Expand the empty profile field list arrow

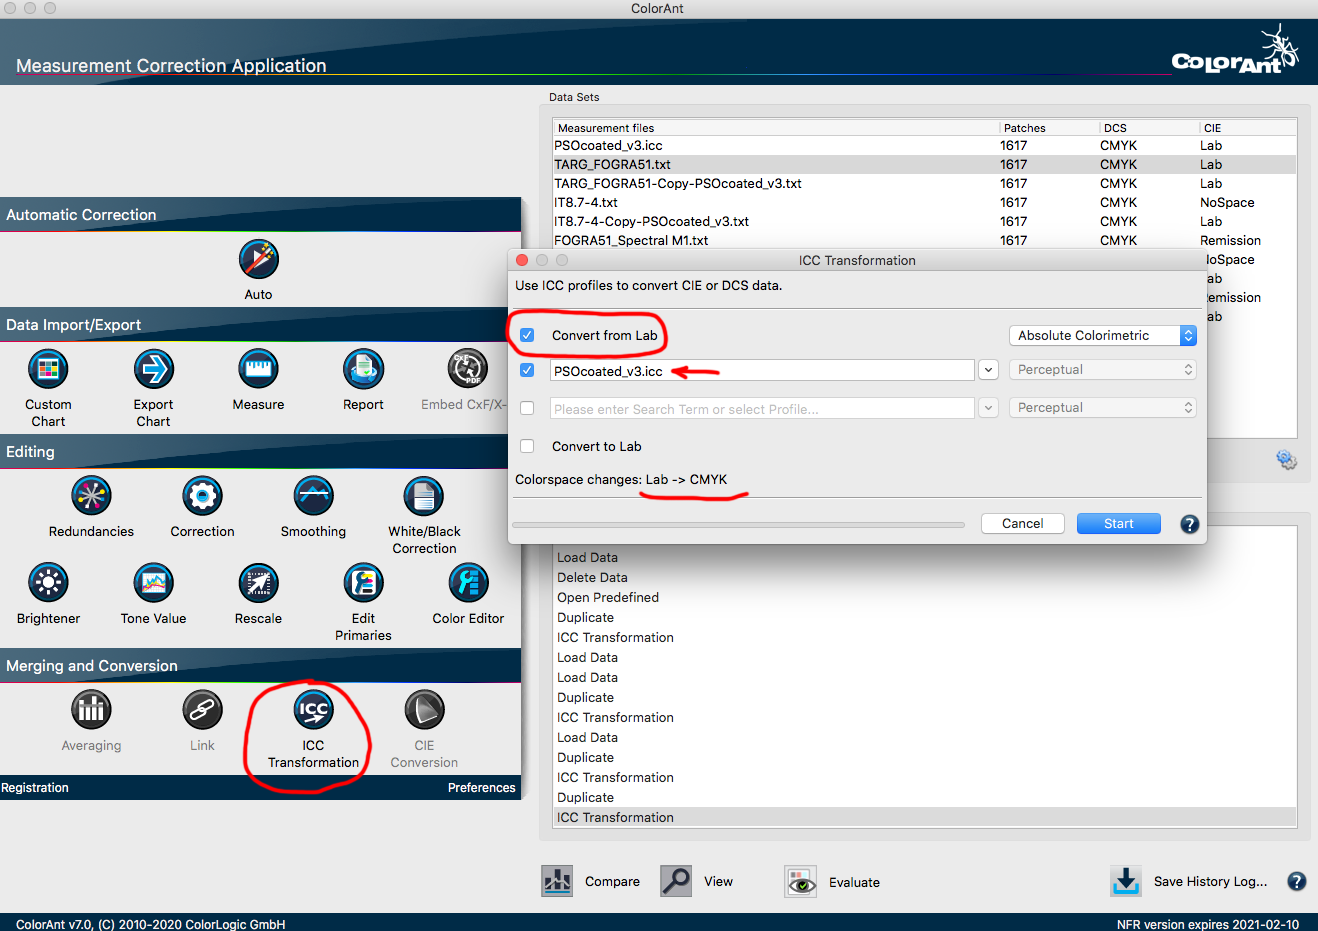click(988, 408)
